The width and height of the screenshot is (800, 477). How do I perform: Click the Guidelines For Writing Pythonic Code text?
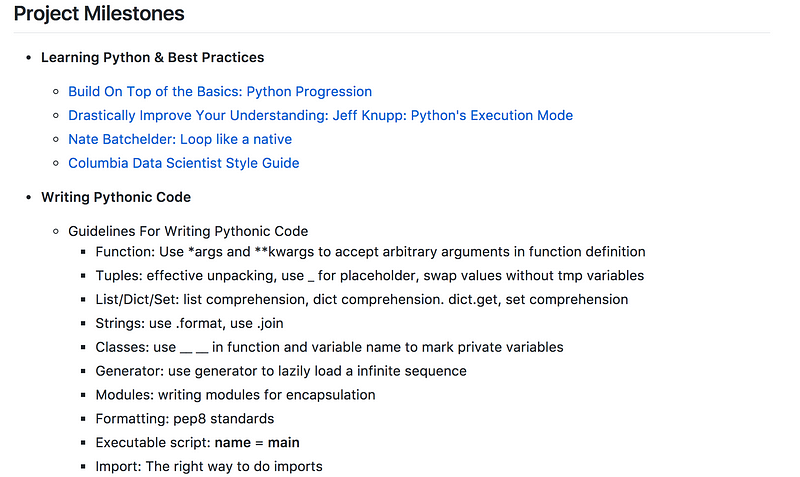click(x=188, y=231)
